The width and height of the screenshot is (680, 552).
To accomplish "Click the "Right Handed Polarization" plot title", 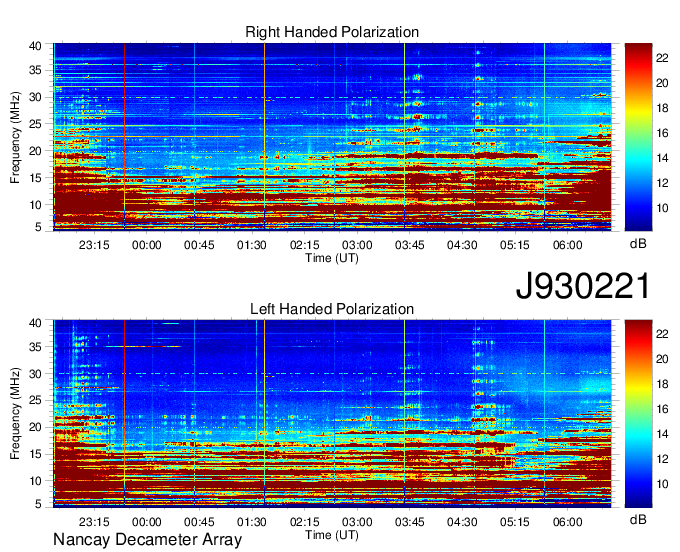I will [332, 32].
